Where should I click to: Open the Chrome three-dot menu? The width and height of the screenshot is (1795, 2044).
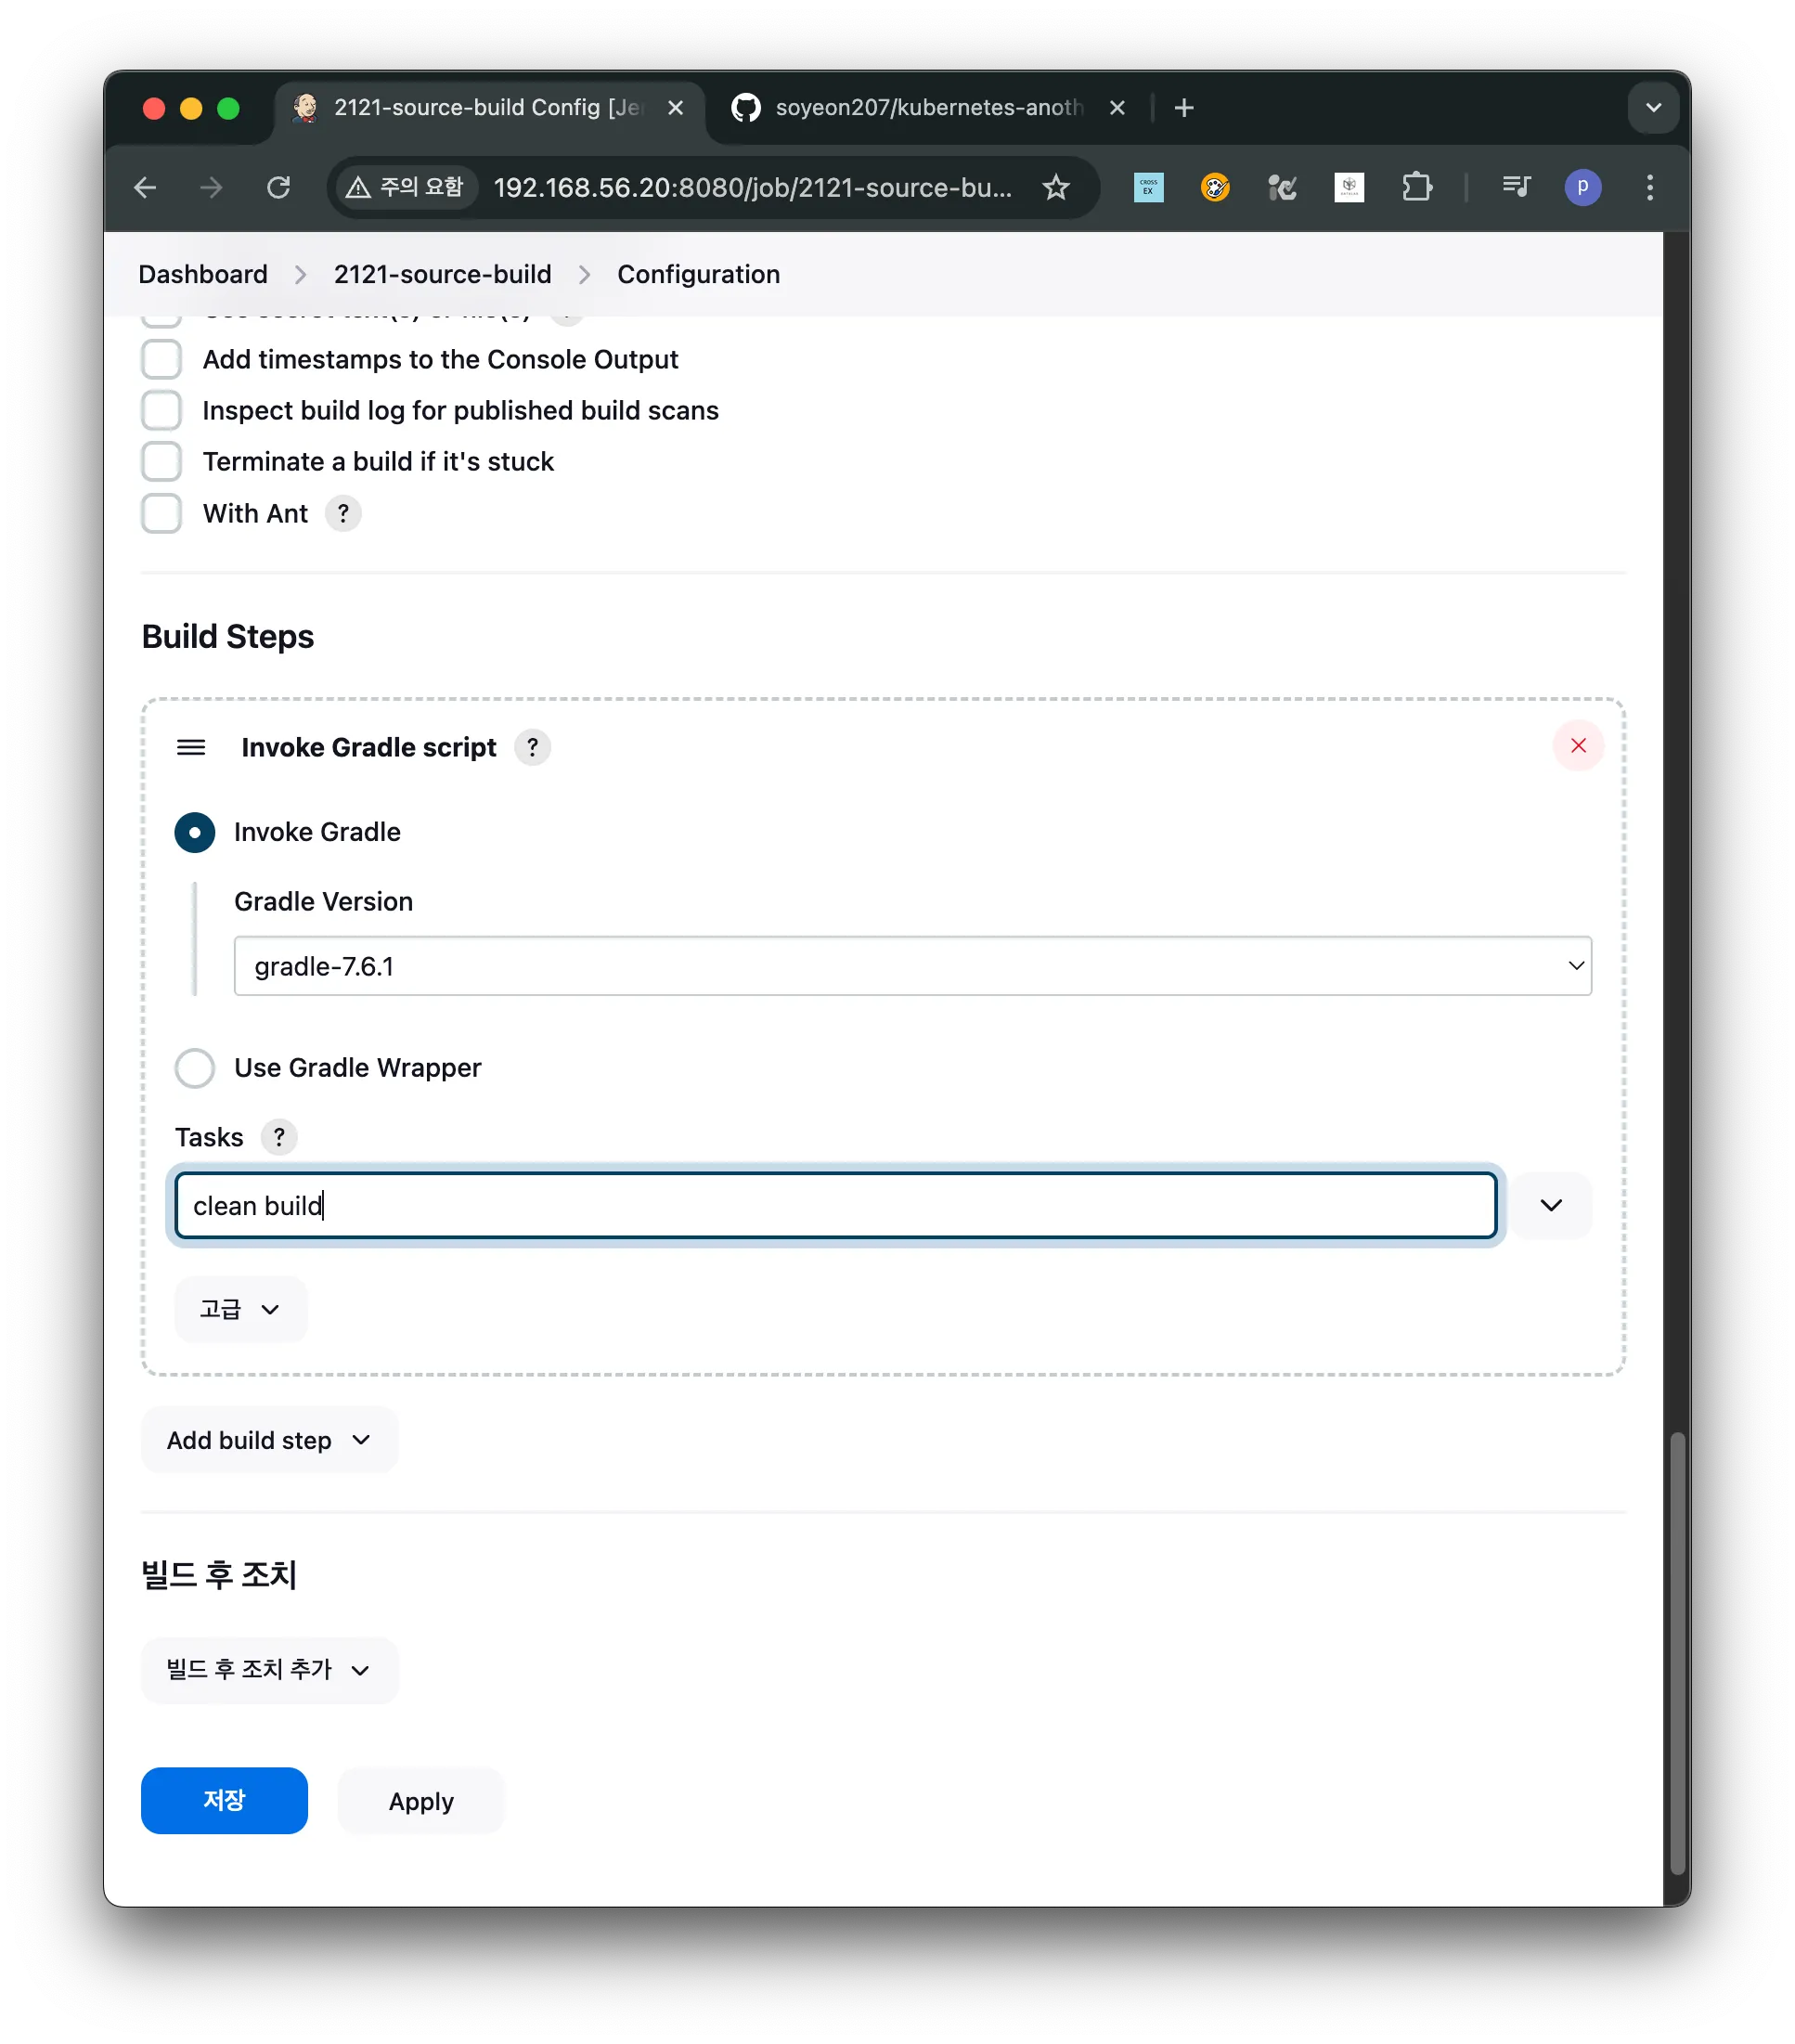(1649, 187)
